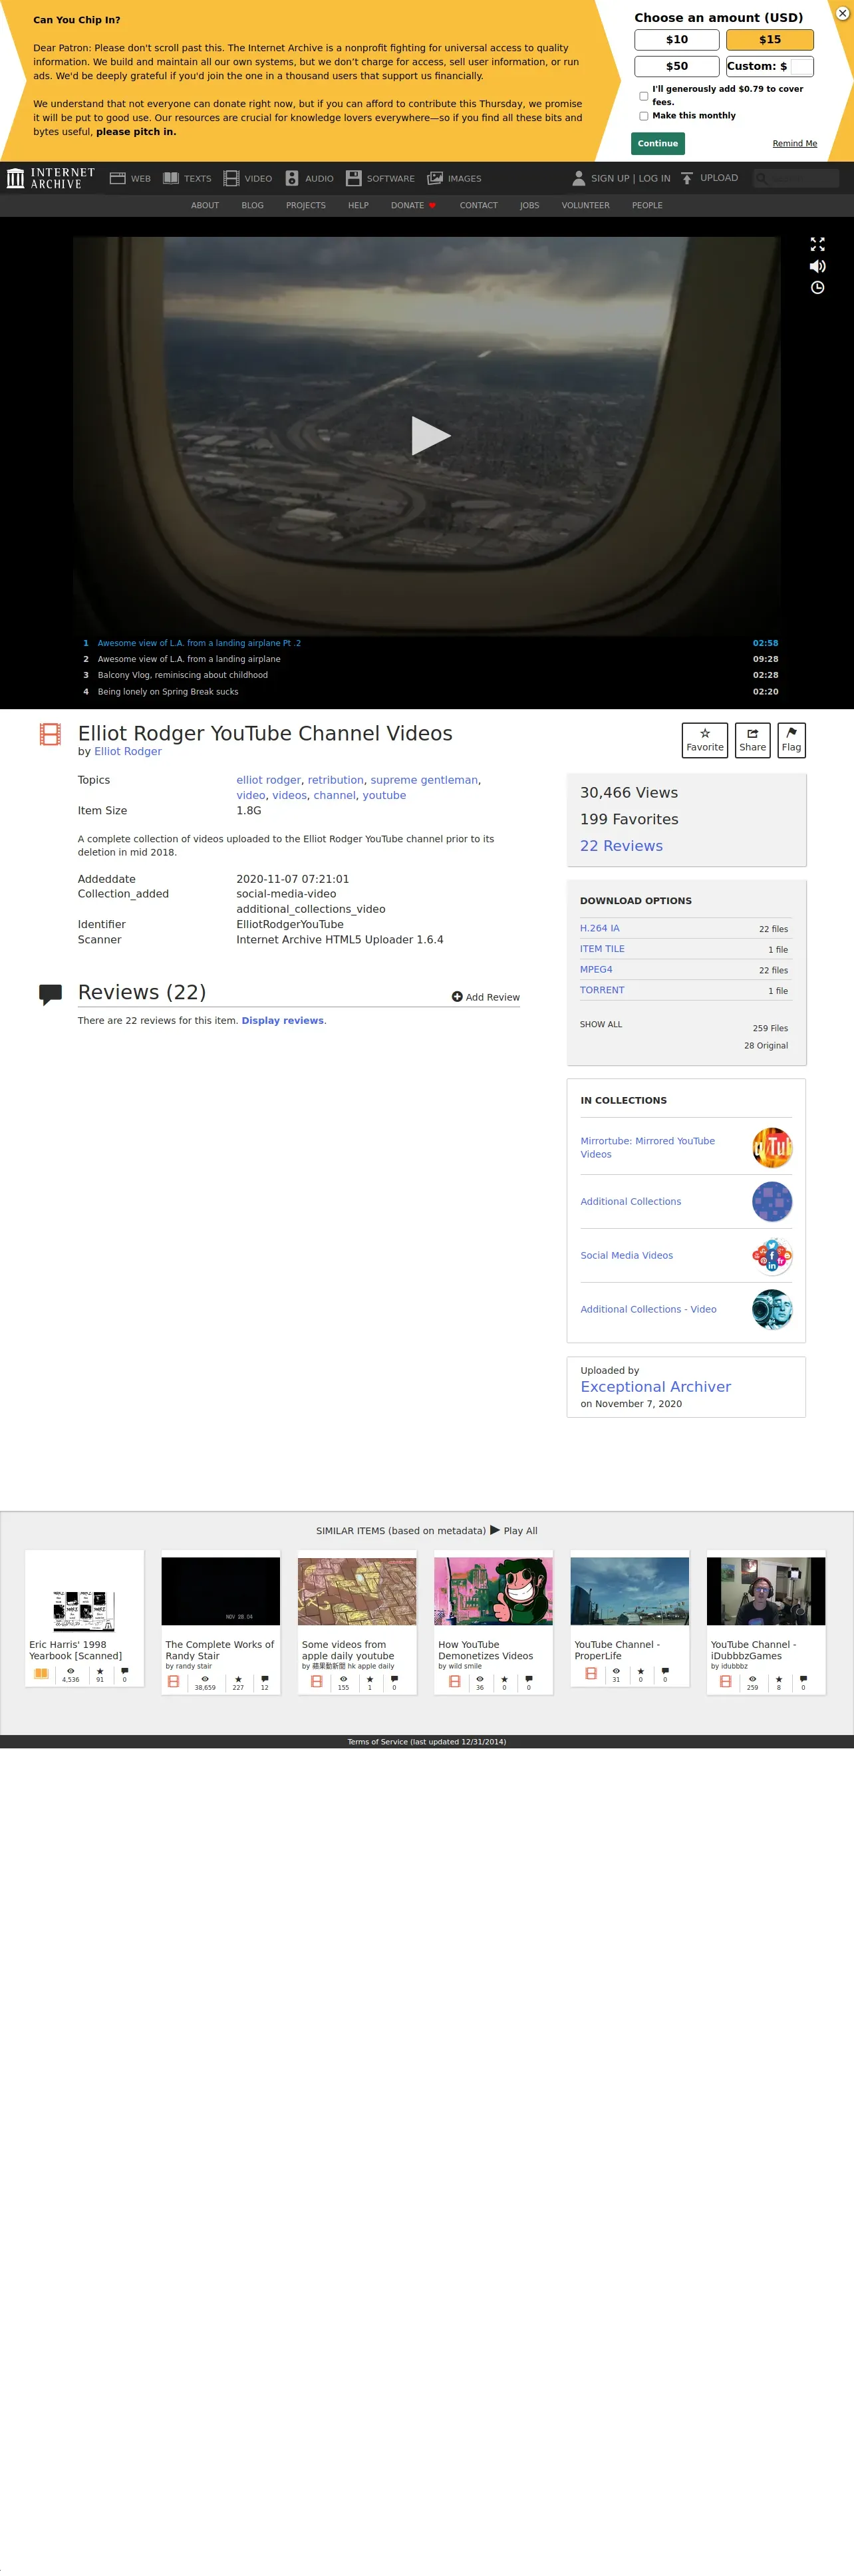Open the BLOG menu item
The height and width of the screenshot is (2576, 854).
coord(253,206)
